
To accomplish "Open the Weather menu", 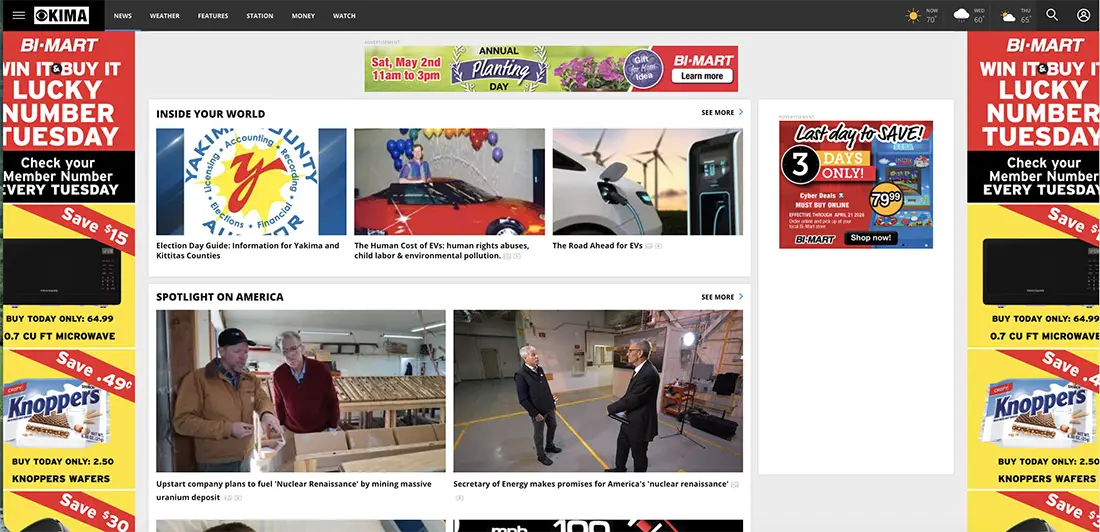I will tap(164, 15).
